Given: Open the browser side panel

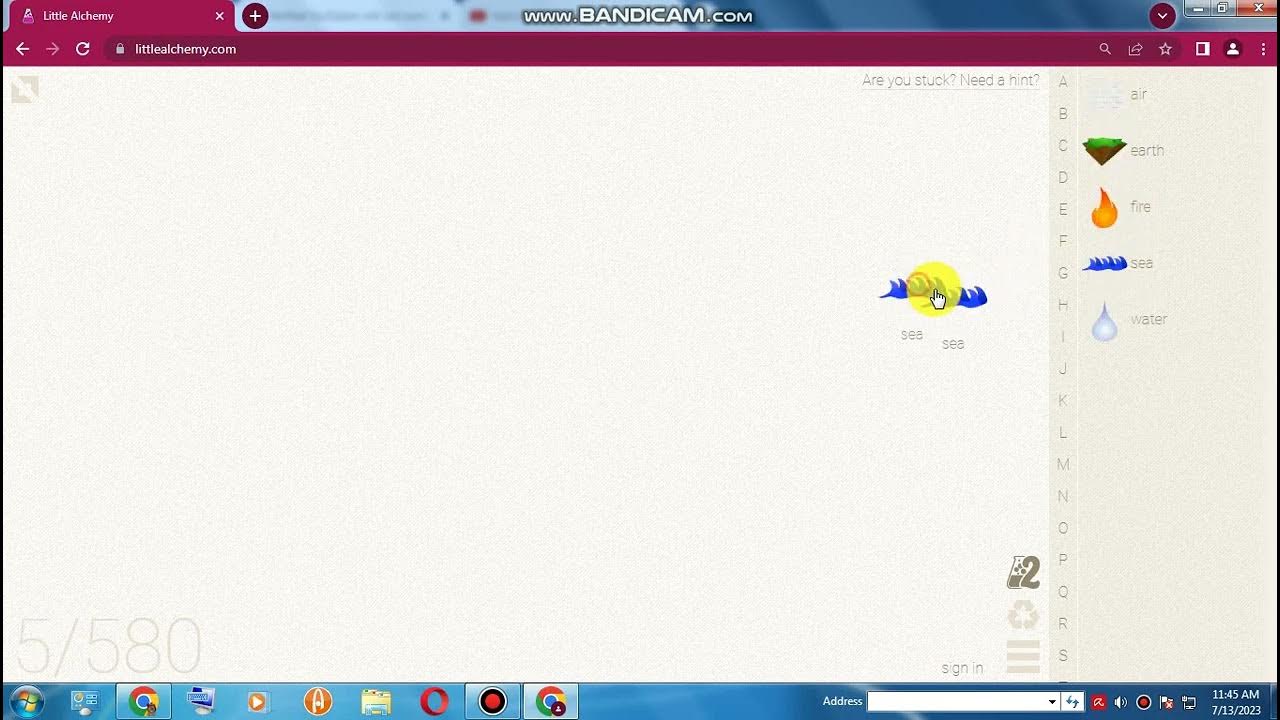Looking at the screenshot, I should 1203,49.
